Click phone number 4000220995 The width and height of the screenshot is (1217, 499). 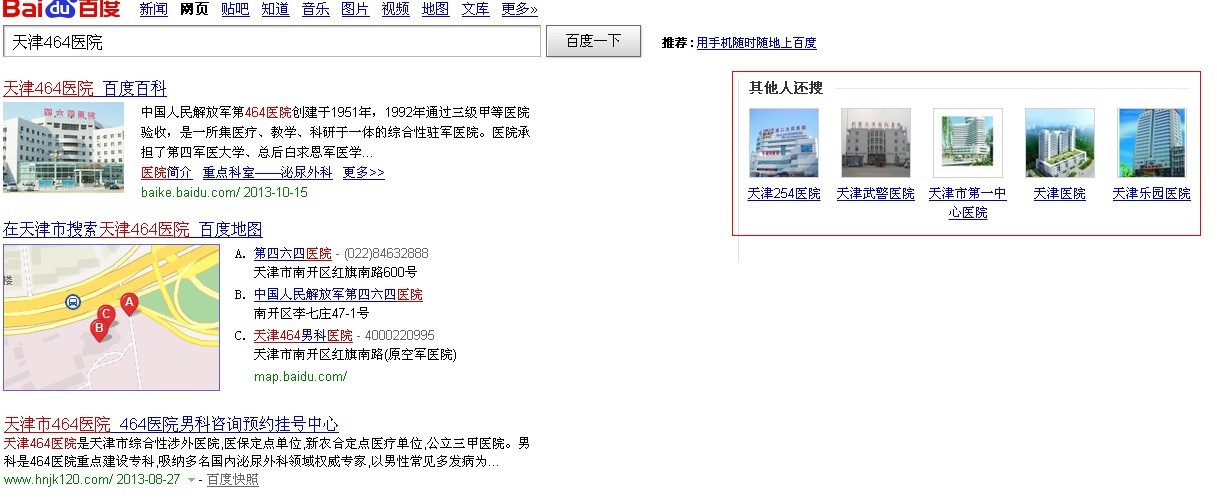[x=399, y=335]
